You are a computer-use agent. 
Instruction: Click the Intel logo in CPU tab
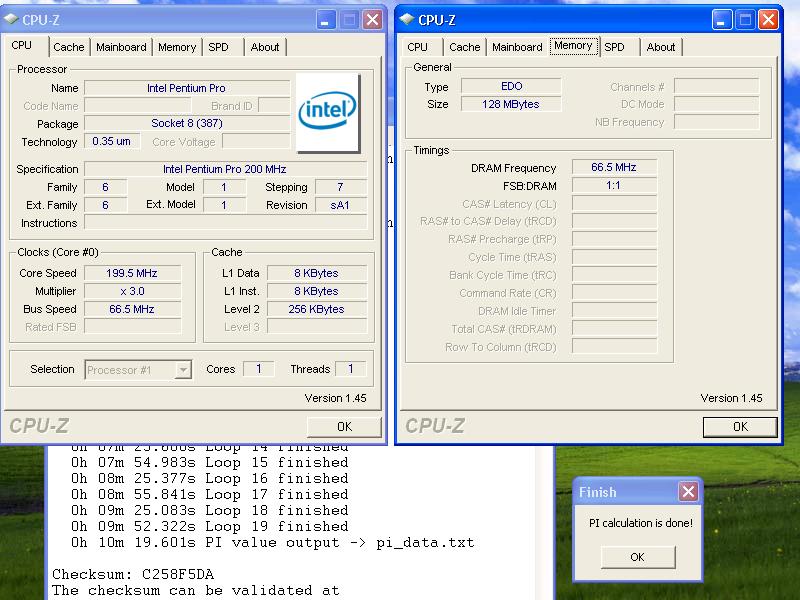[x=328, y=112]
